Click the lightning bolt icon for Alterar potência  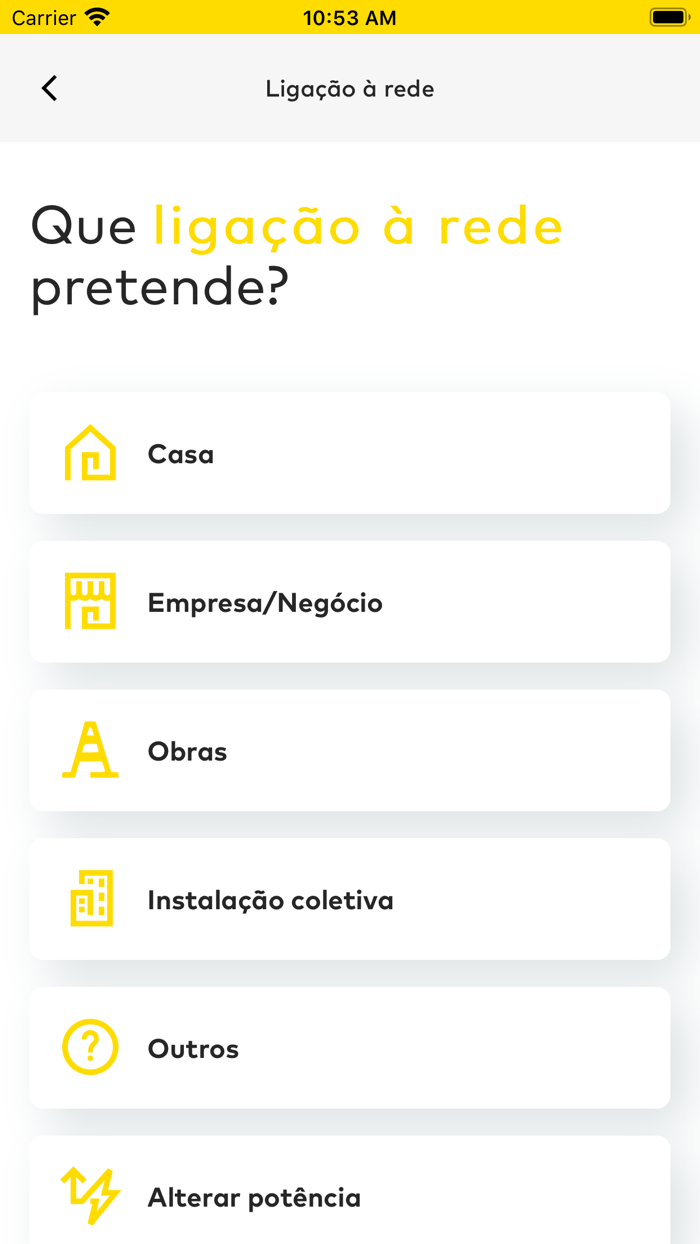coord(90,1196)
